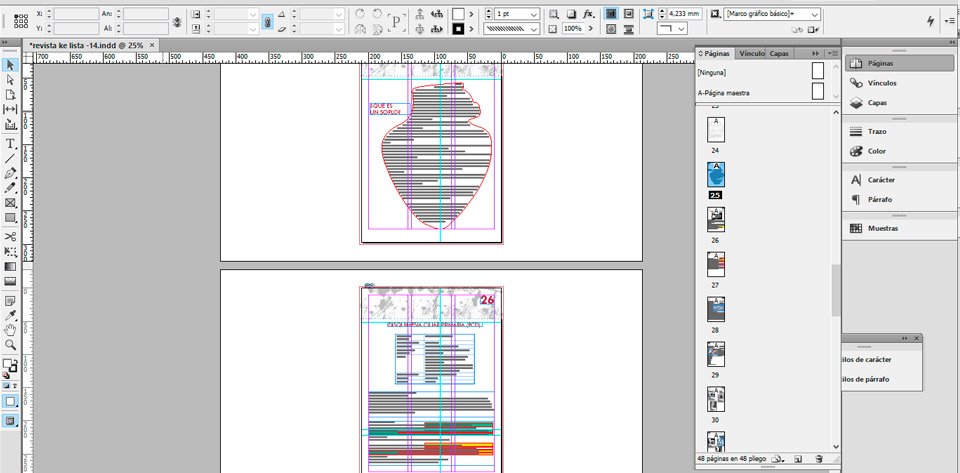Open Carácter panel from dock
This screenshot has width=960, height=473.
pos(880,180)
